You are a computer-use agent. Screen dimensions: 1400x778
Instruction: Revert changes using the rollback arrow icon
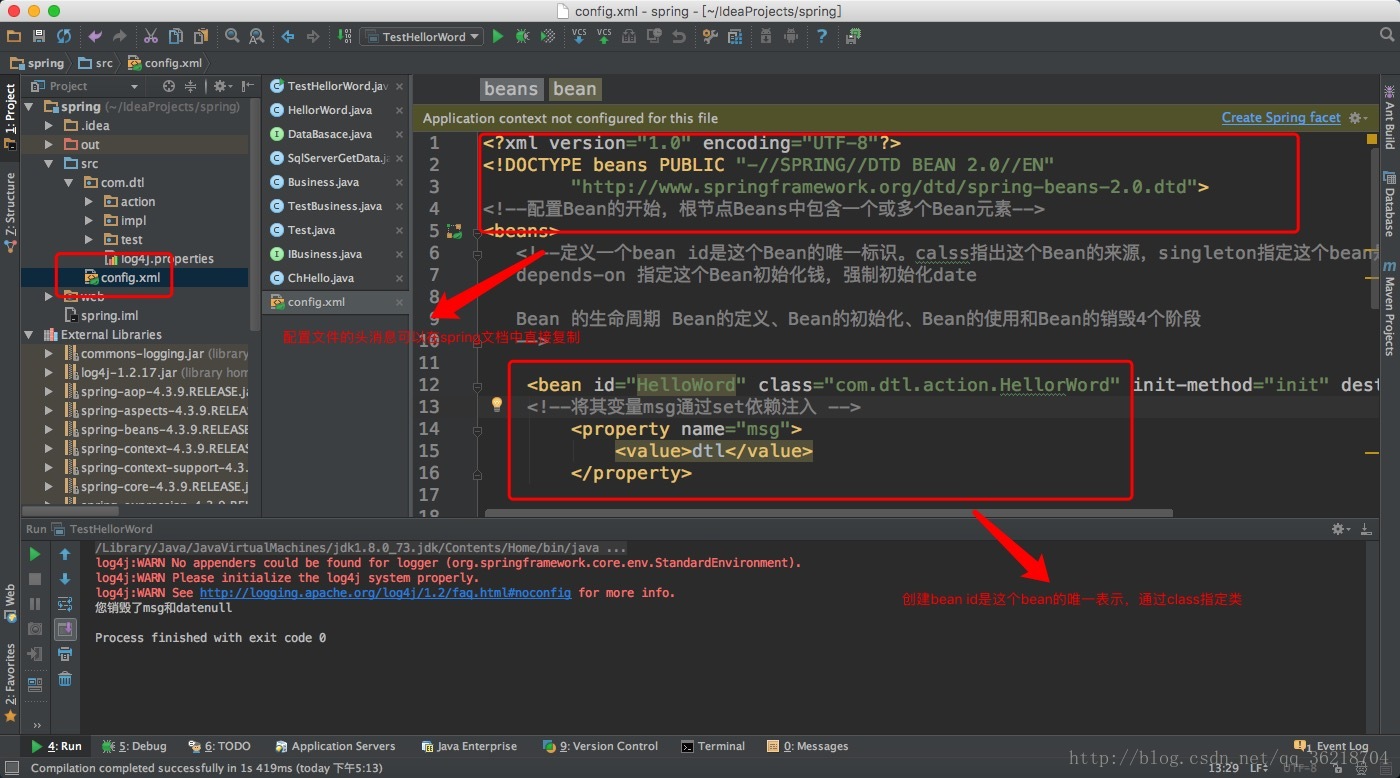pyautogui.click(x=679, y=36)
